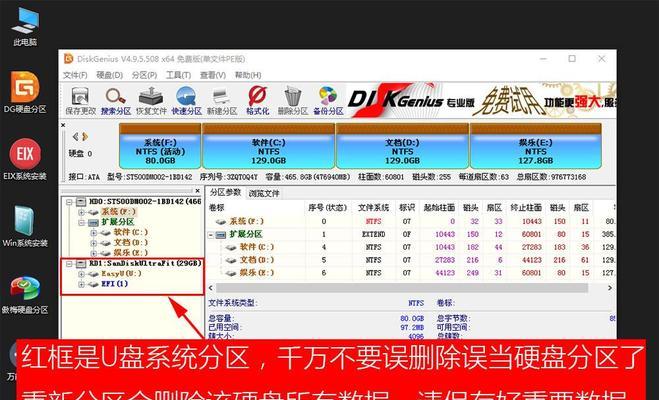The height and width of the screenshot is (400, 659).
Task: Click DiskGenius title bar app icon
Action: (x=69, y=59)
